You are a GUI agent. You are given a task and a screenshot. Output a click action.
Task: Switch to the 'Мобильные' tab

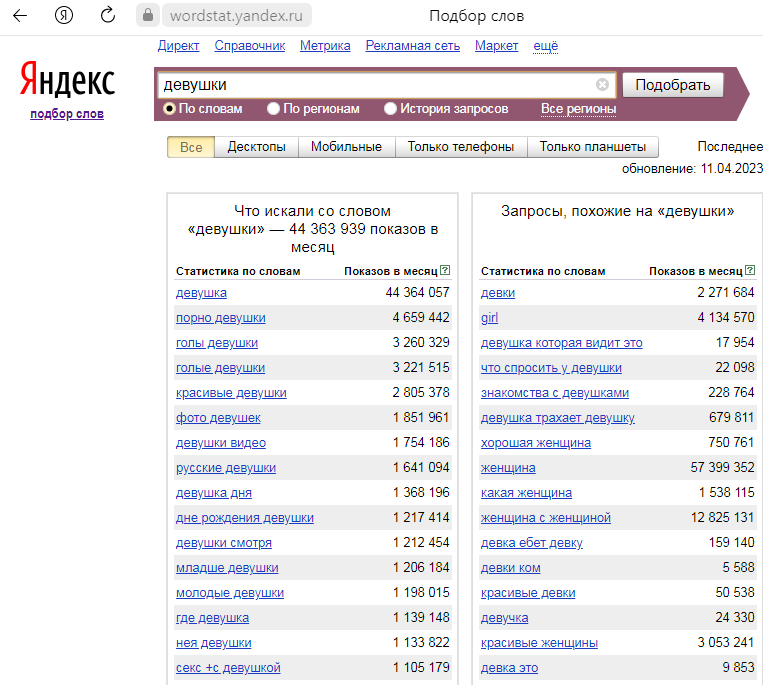[346, 147]
